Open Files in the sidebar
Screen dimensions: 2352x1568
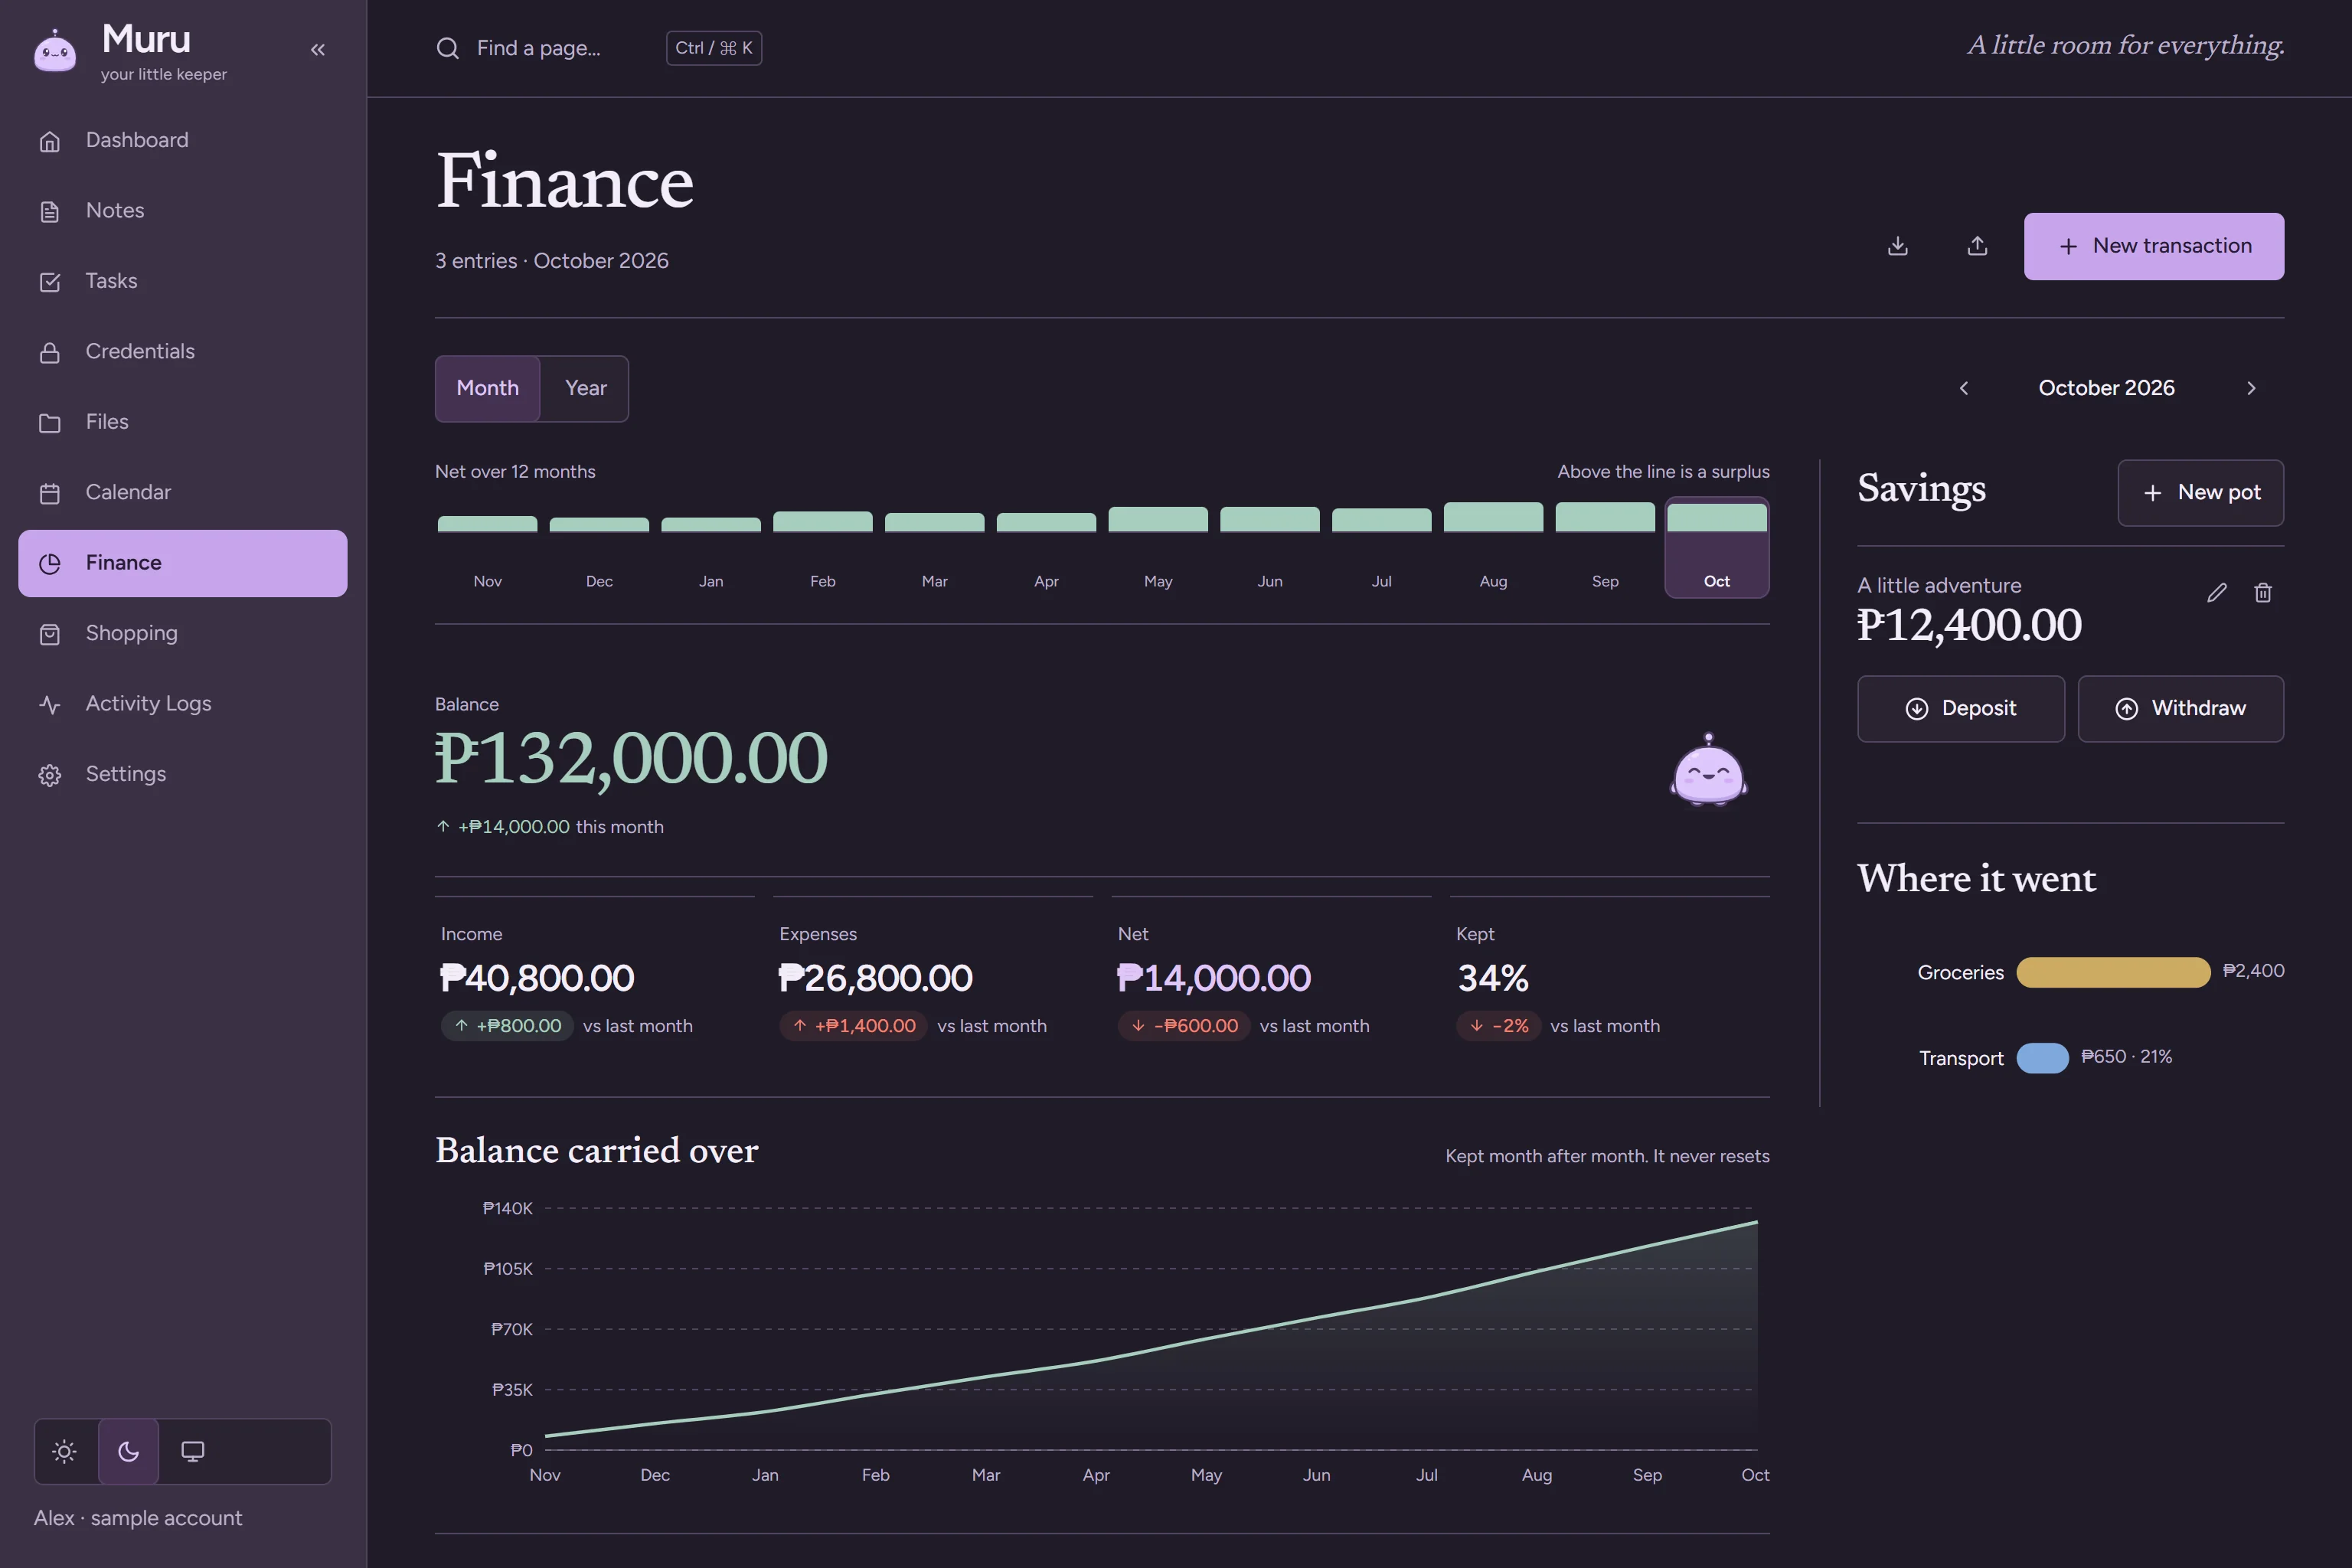pos(183,422)
